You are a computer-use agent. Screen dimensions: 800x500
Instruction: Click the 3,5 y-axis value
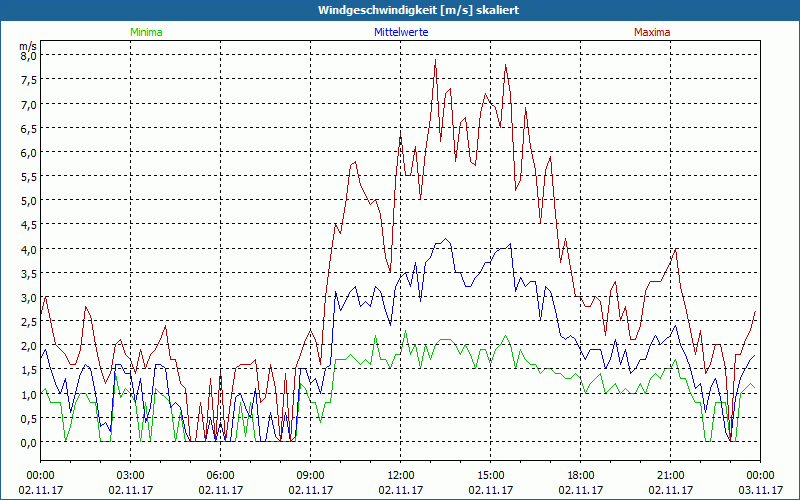point(28,274)
